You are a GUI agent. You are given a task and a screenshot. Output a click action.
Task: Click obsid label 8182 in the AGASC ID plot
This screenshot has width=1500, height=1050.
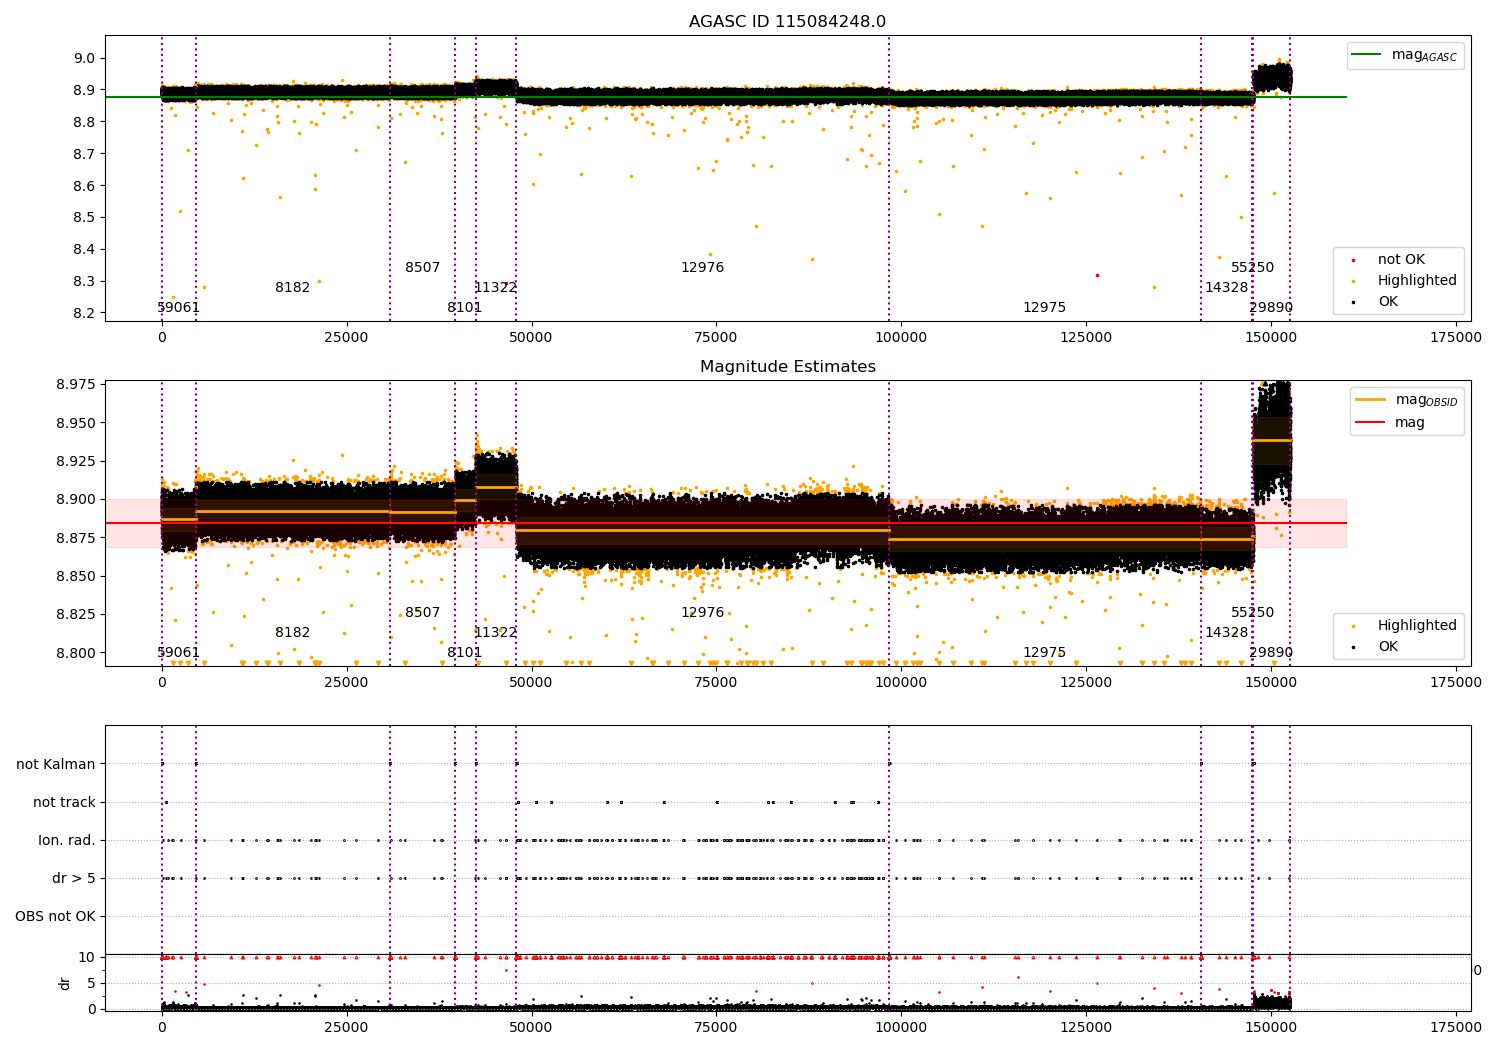pos(292,288)
